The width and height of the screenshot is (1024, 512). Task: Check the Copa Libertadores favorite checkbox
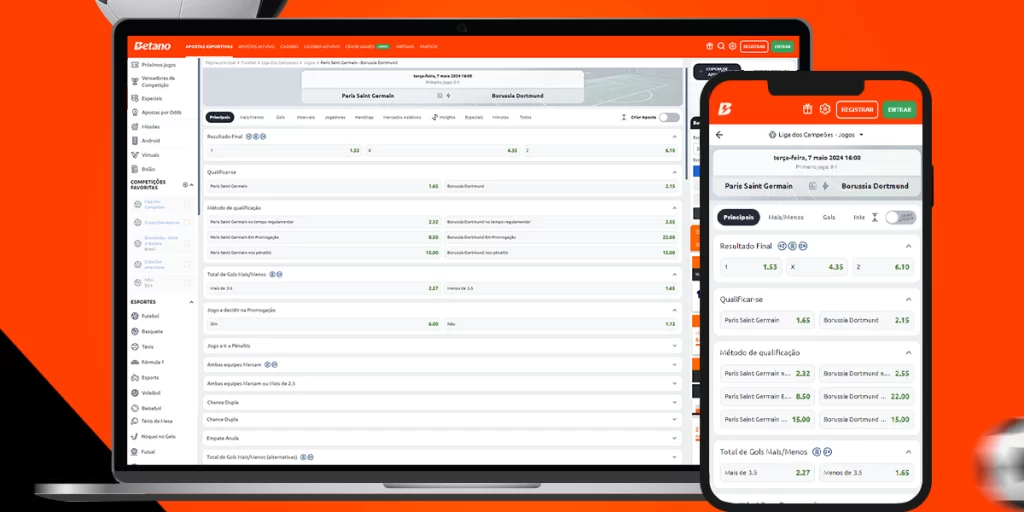[x=187, y=223]
